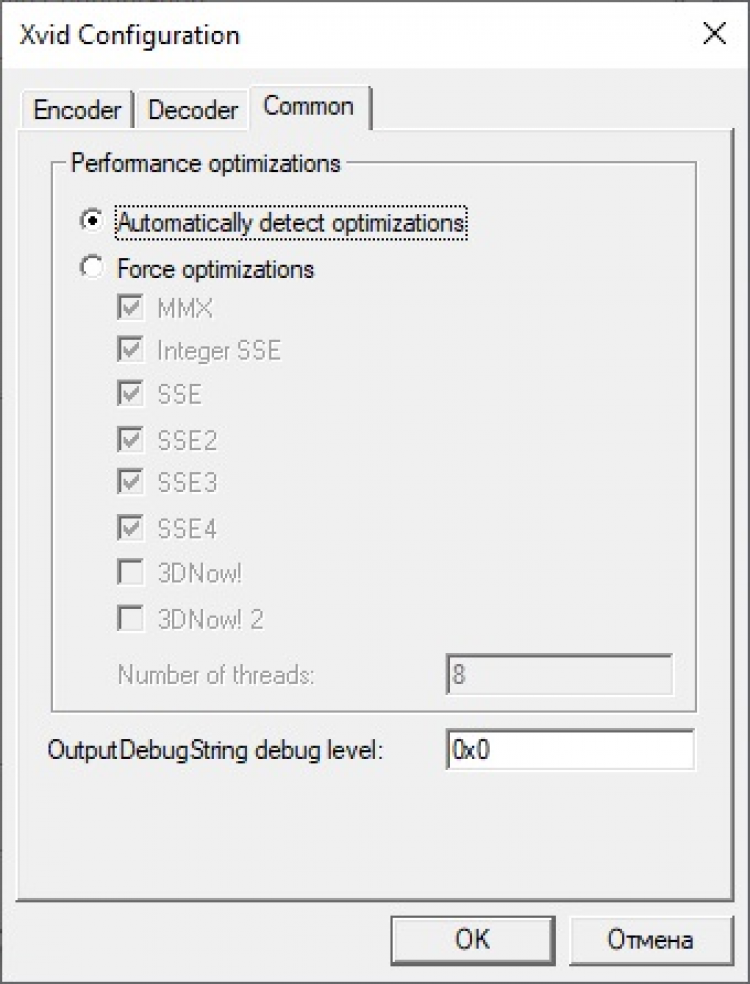Open the Decoder tab

pyautogui.click(x=192, y=110)
